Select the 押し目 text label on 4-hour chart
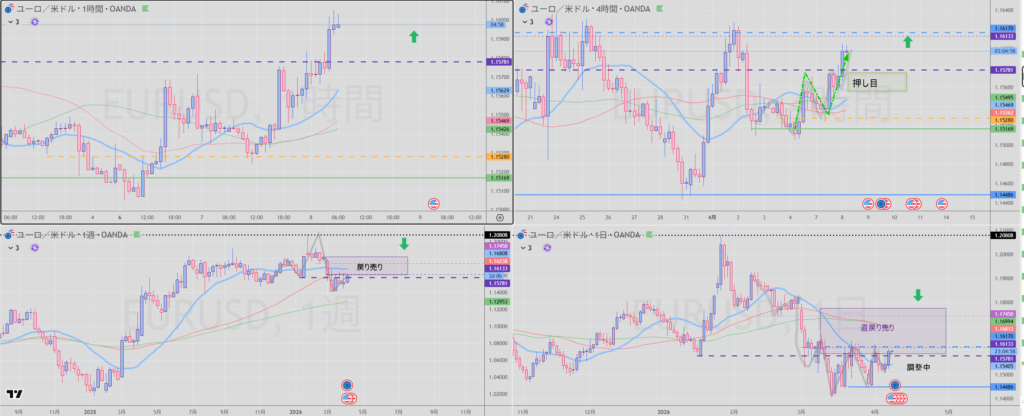 tap(863, 82)
